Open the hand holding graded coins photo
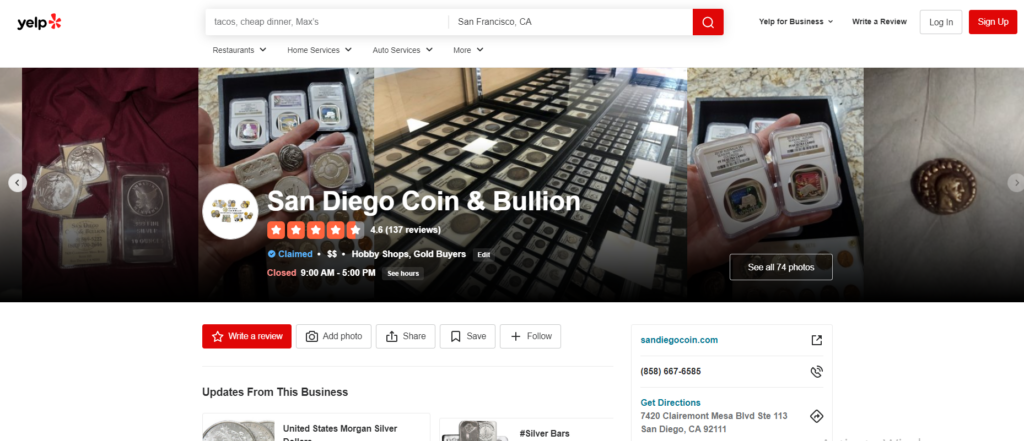The height and width of the screenshot is (441, 1024). pyautogui.click(x=775, y=185)
